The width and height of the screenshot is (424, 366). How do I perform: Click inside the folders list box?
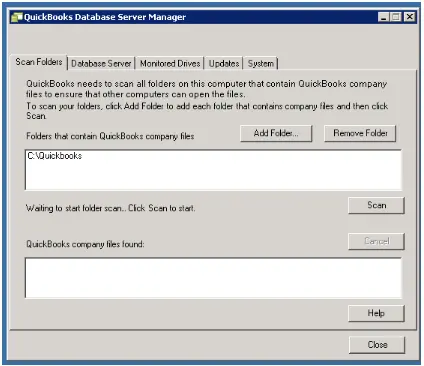pos(213,170)
